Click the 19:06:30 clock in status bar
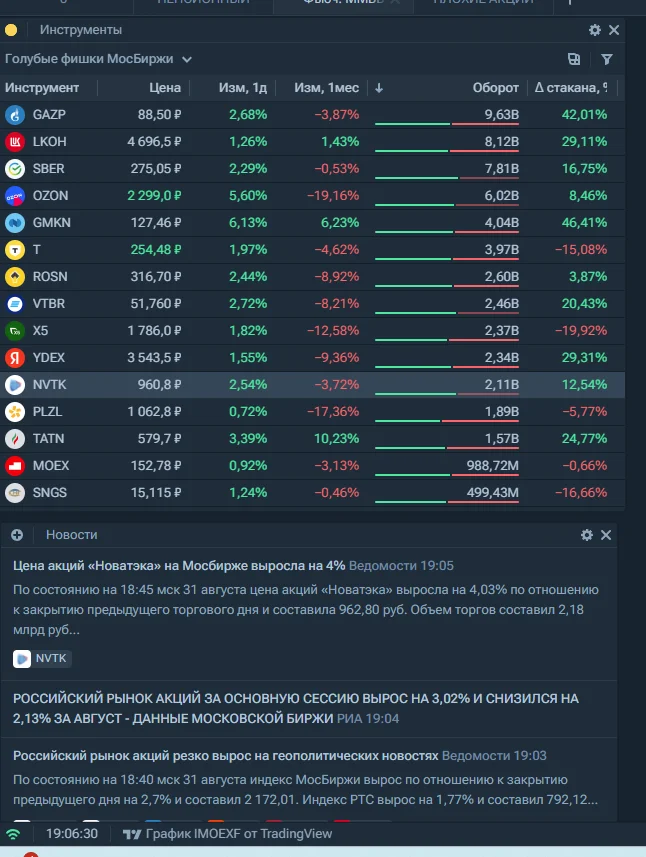The width and height of the screenshot is (646, 857). click(x=72, y=834)
